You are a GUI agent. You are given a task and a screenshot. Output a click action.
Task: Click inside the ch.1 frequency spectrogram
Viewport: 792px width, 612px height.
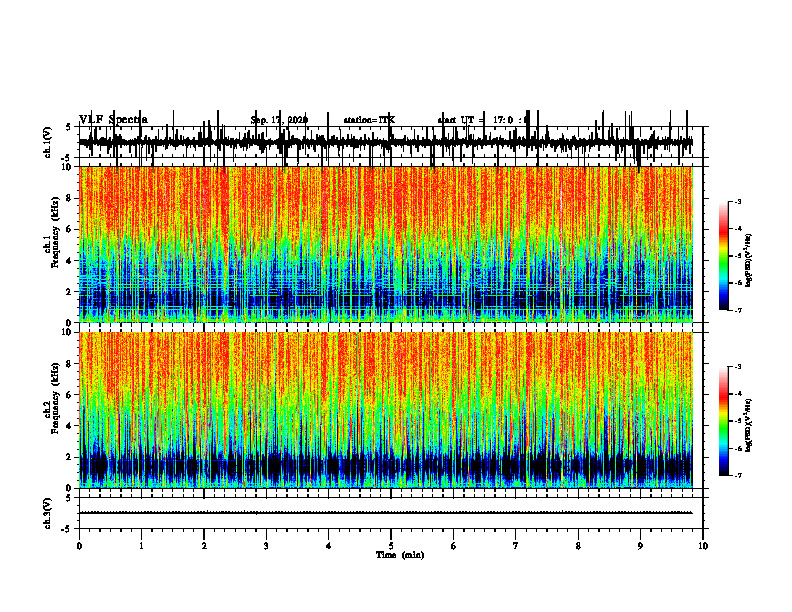tap(386, 244)
